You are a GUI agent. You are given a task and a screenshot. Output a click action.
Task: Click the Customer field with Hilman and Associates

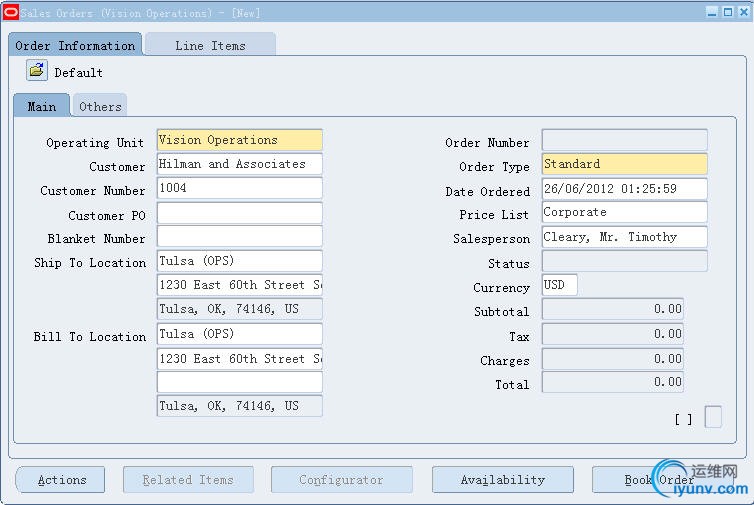coord(239,164)
